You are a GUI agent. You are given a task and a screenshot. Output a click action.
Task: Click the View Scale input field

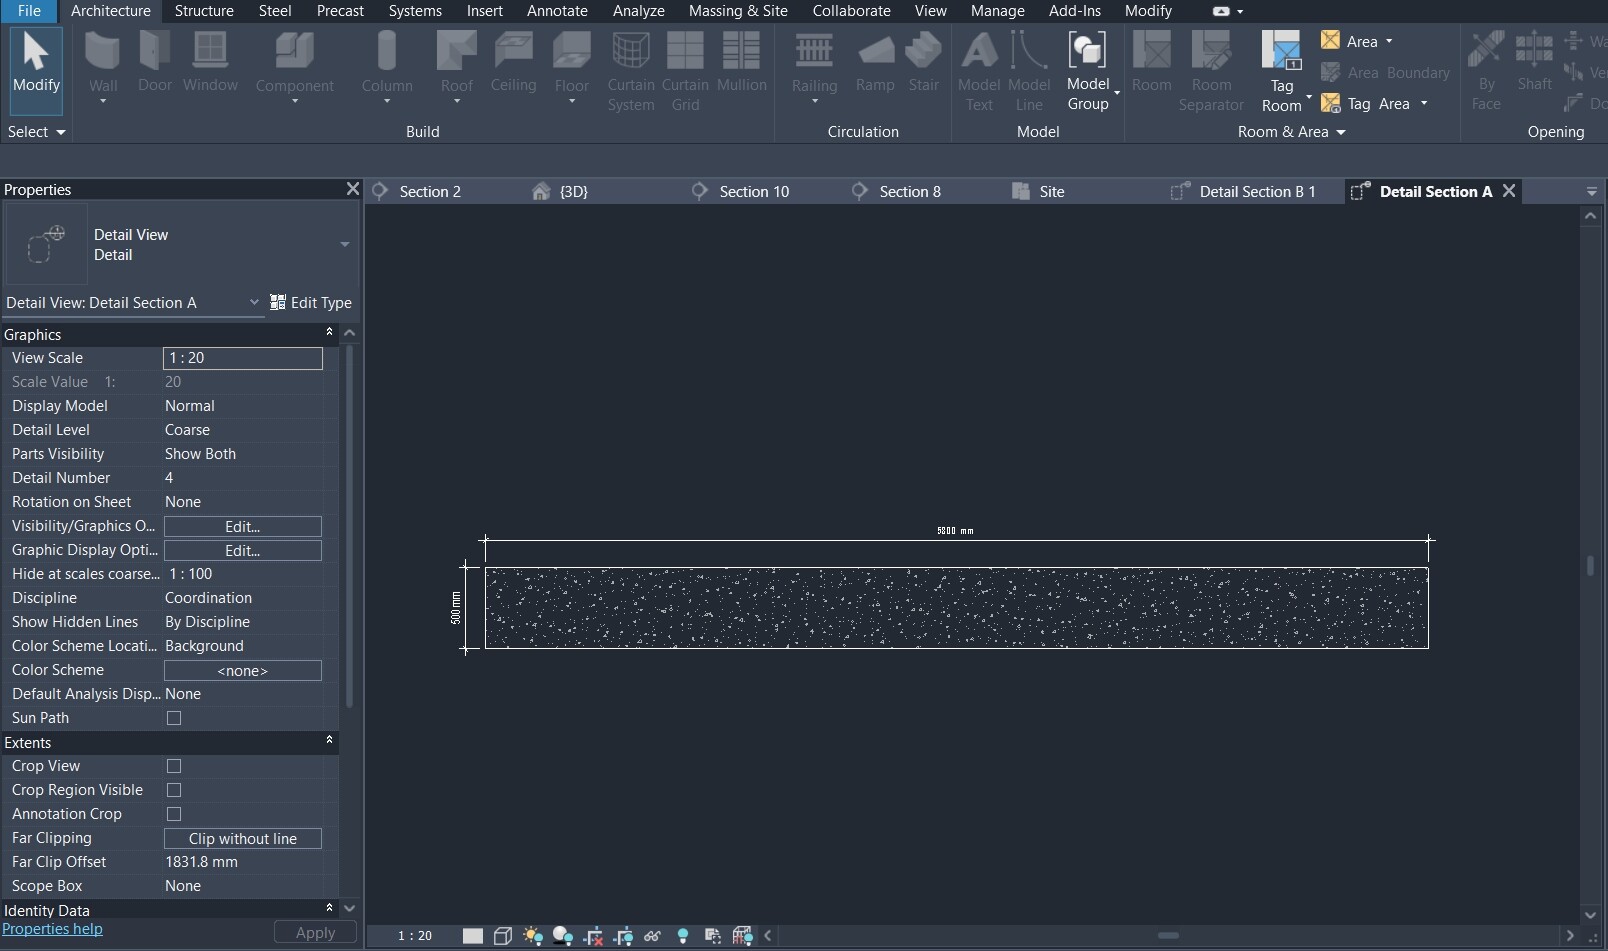[243, 358]
